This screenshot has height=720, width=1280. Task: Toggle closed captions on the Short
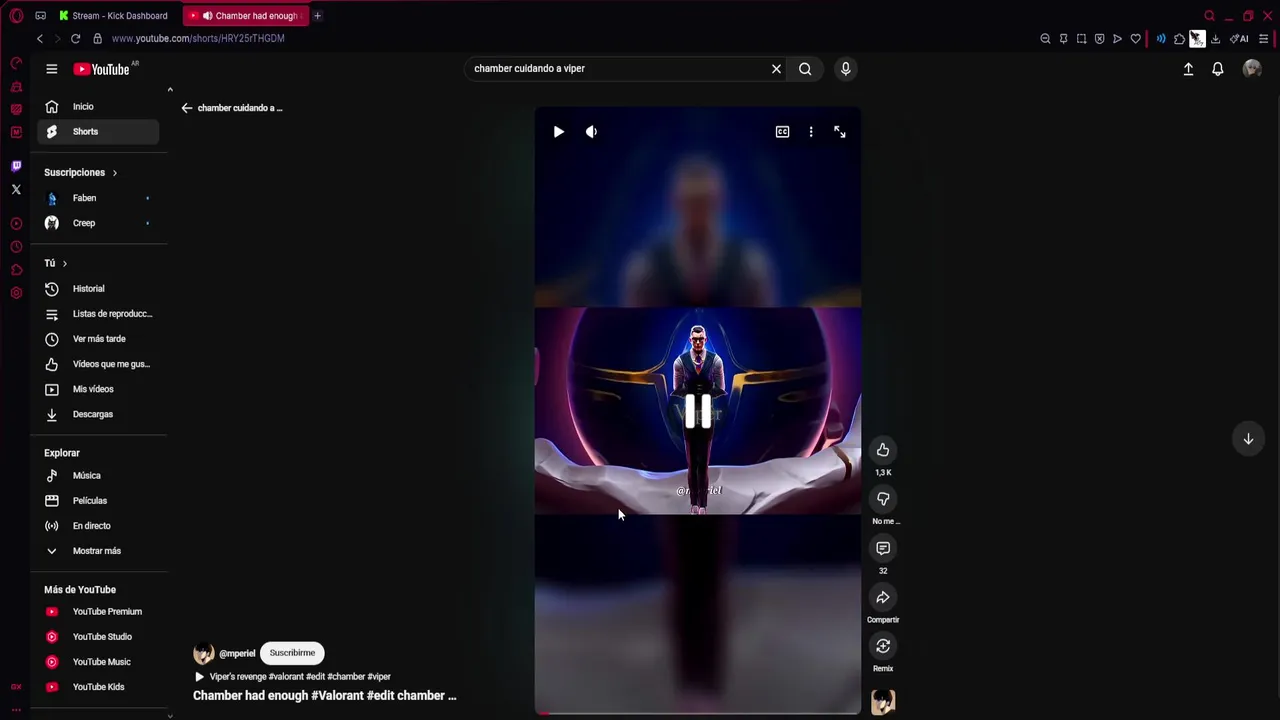pyautogui.click(x=782, y=132)
